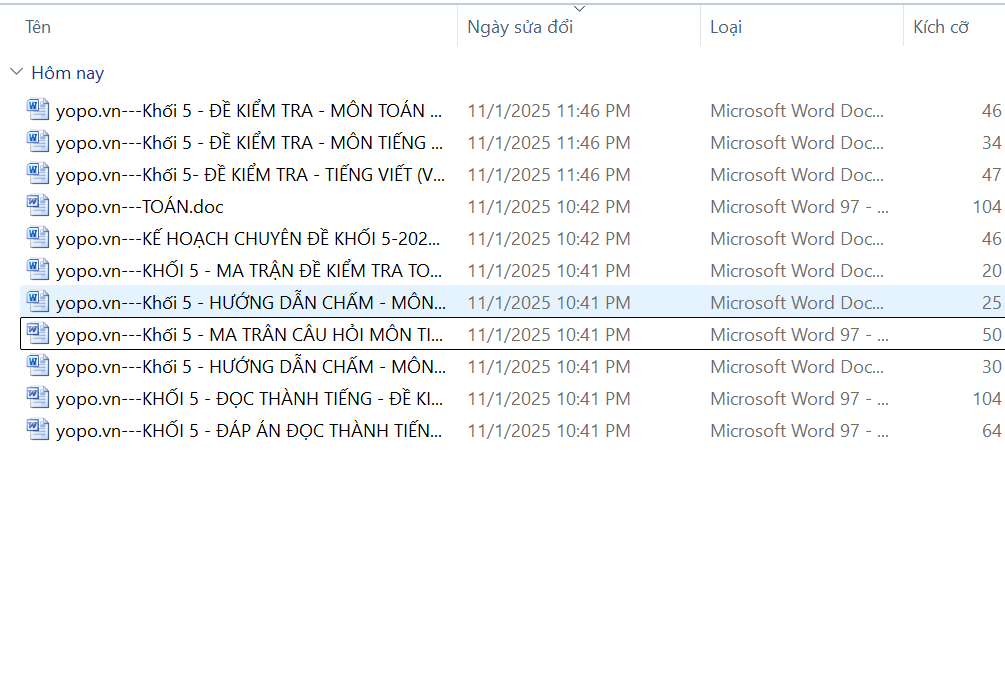The image size is (1005, 700).
Task: Click icon of ĐỀ KIỂM TRA - MÔN TOÁN file
Action: (x=38, y=111)
